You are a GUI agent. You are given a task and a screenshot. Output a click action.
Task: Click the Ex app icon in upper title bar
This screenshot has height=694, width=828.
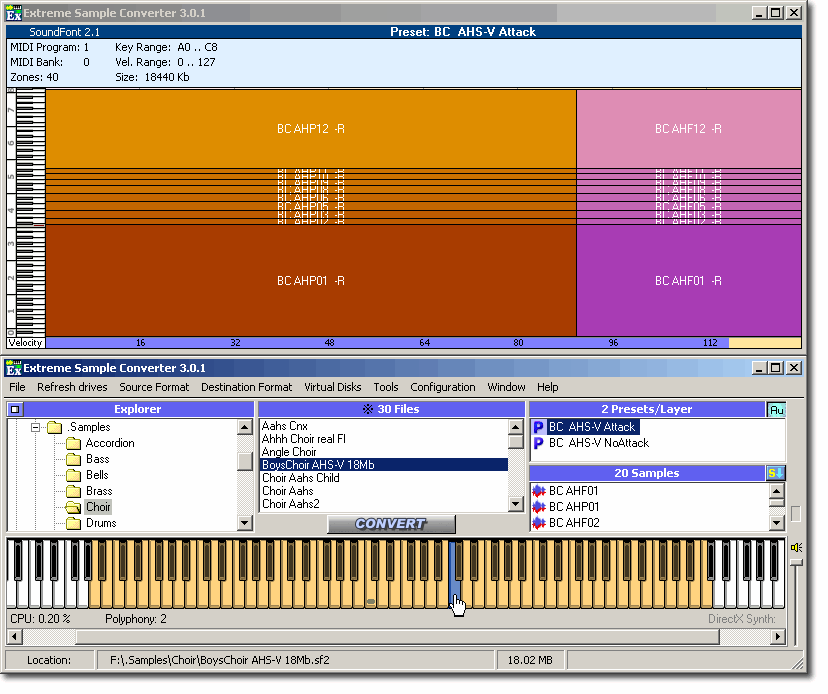14,14
